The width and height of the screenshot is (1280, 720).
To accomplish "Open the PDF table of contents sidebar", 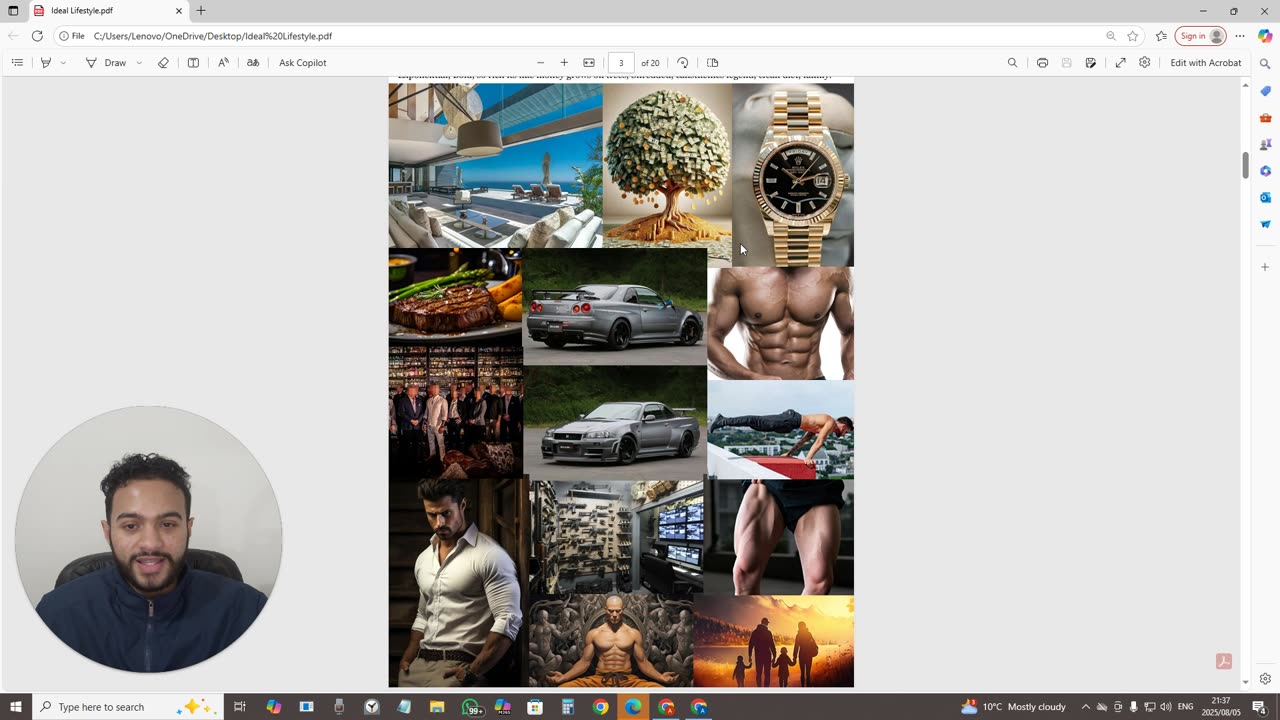I will (x=17, y=63).
